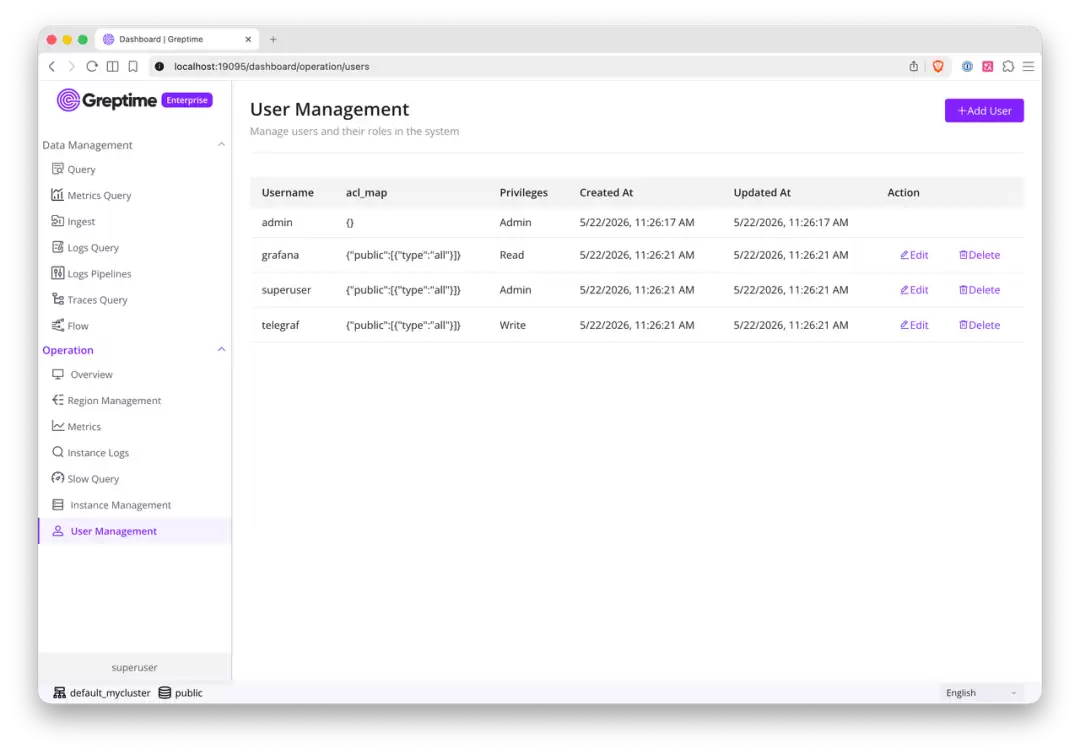The image size is (1080, 754).
Task: Click the red extension icon in toolbar
Action: click(x=988, y=66)
